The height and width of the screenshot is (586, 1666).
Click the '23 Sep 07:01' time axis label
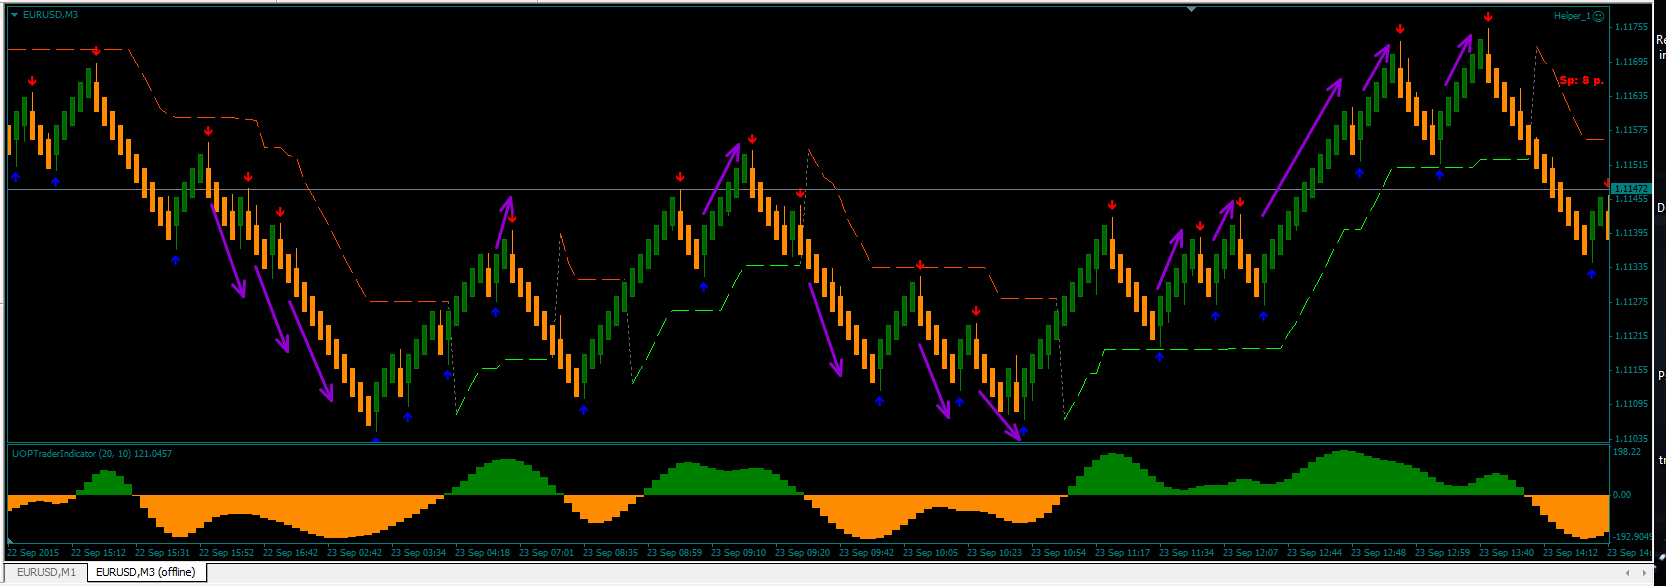(x=547, y=553)
